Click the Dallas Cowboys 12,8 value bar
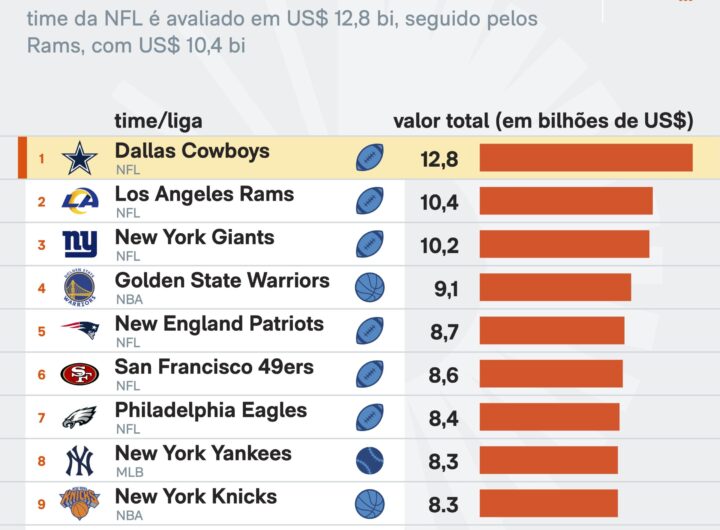 586,158
